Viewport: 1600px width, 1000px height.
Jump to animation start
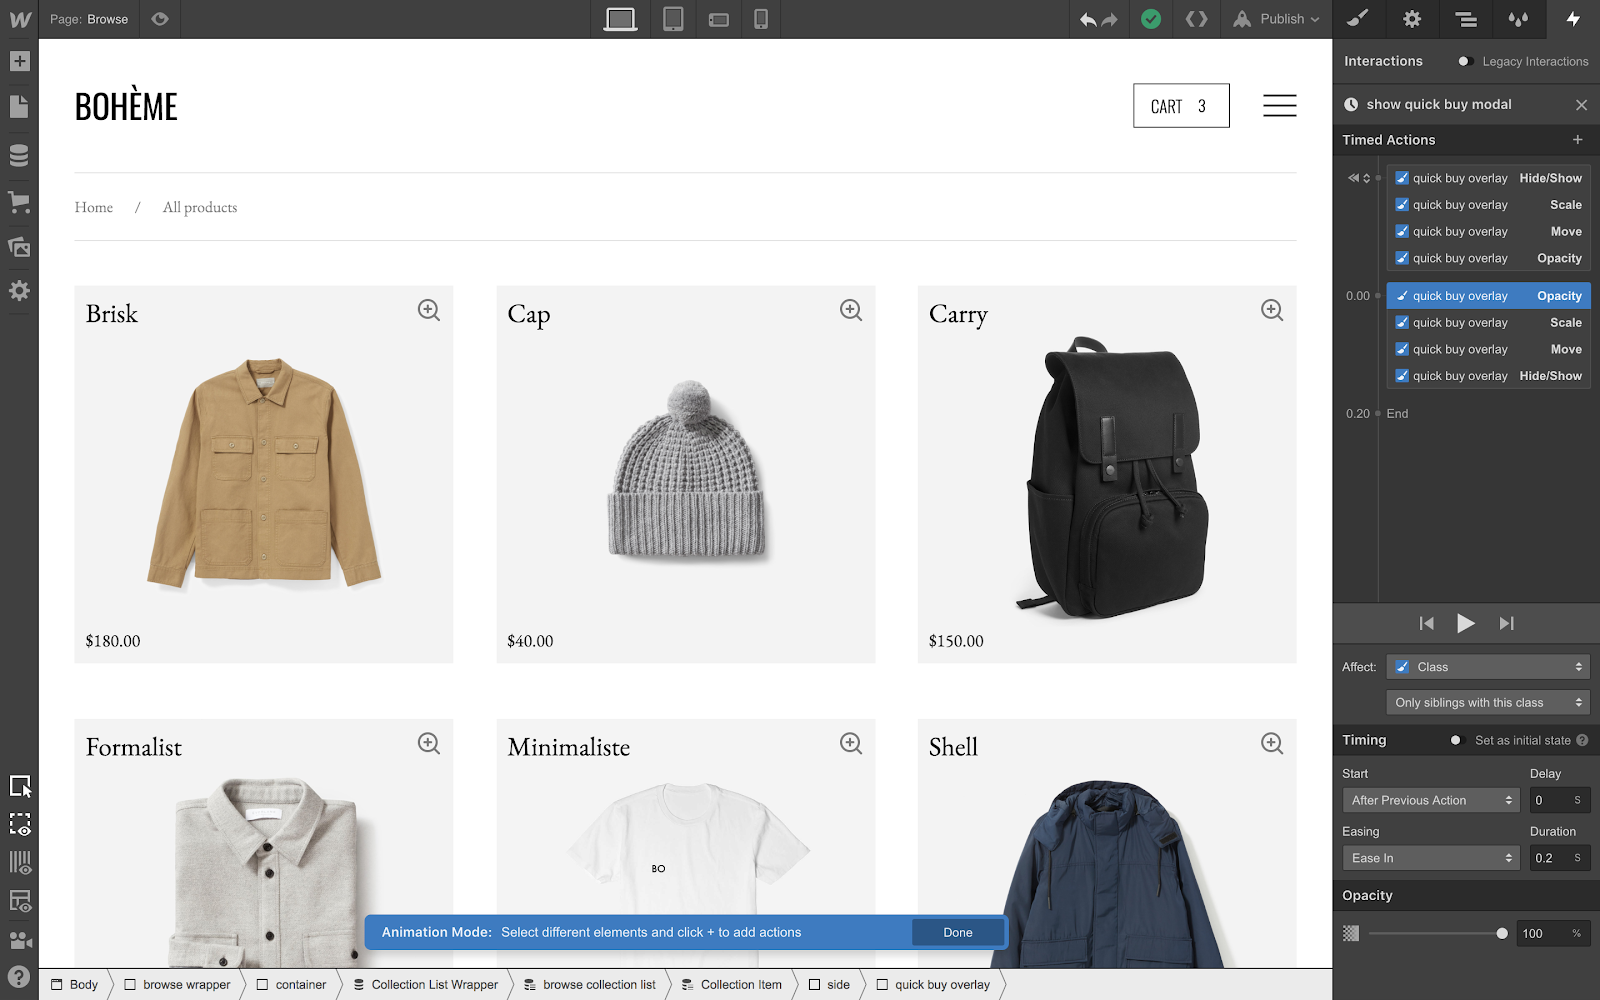1427,624
